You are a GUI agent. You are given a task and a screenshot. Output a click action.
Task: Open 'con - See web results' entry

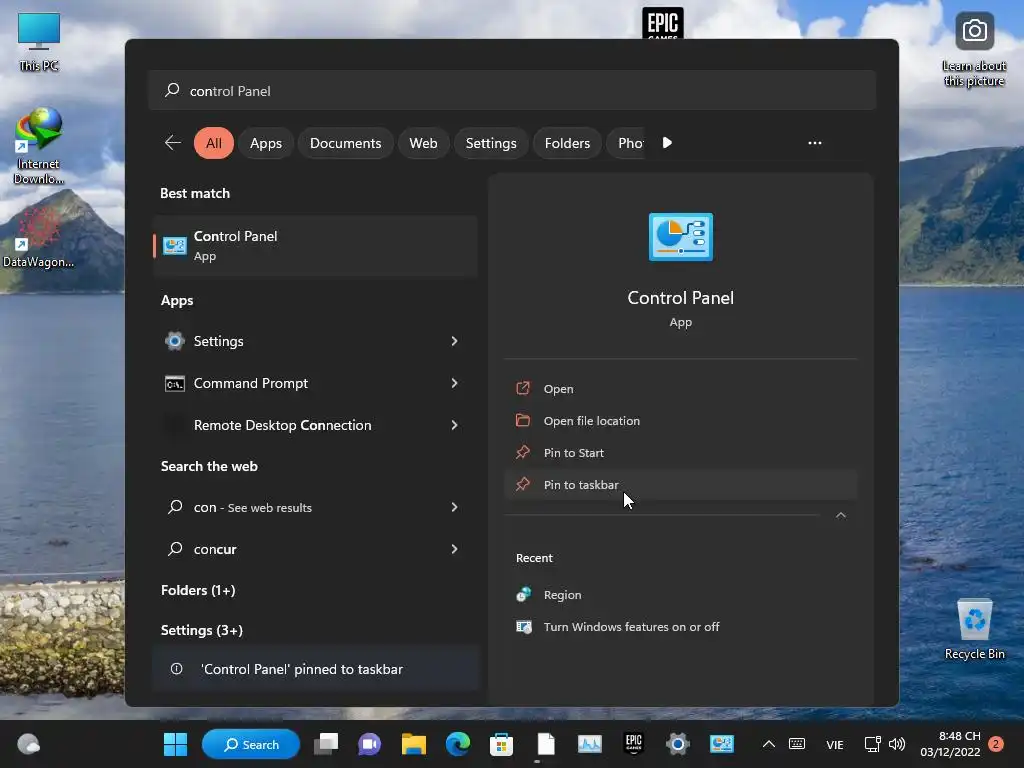(x=297, y=507)
